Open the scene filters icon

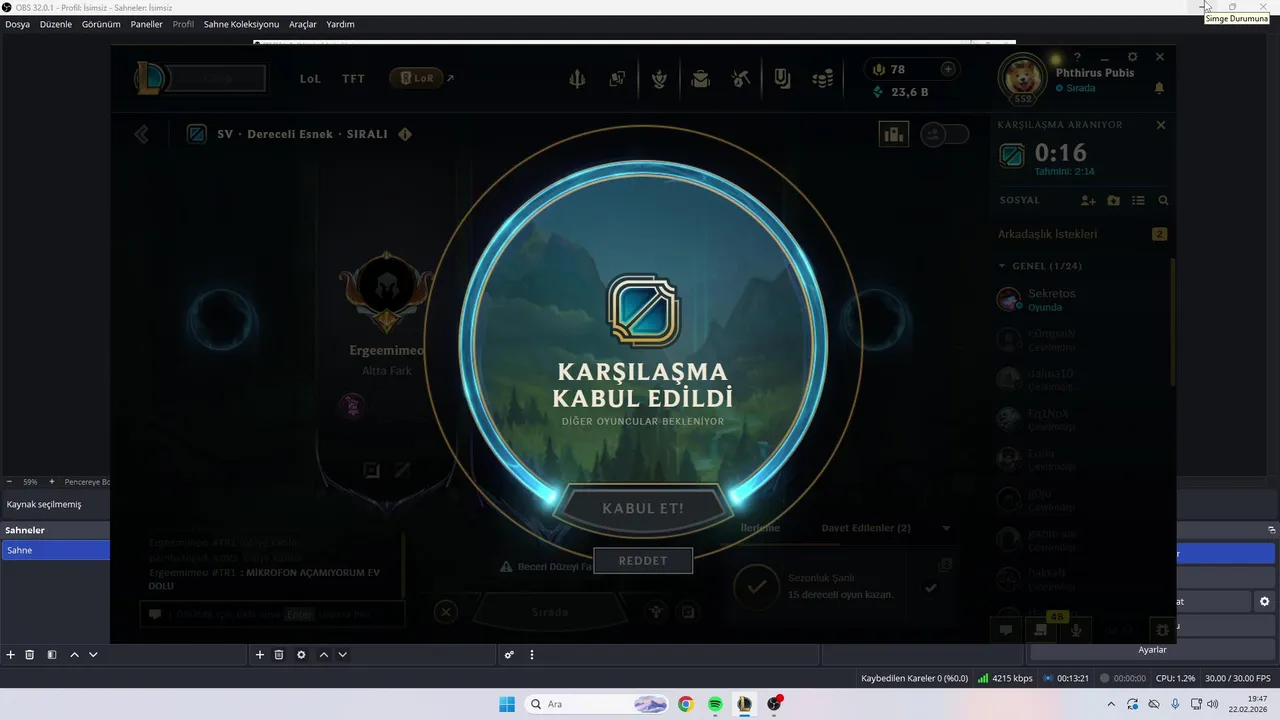[x=52, y=655]
